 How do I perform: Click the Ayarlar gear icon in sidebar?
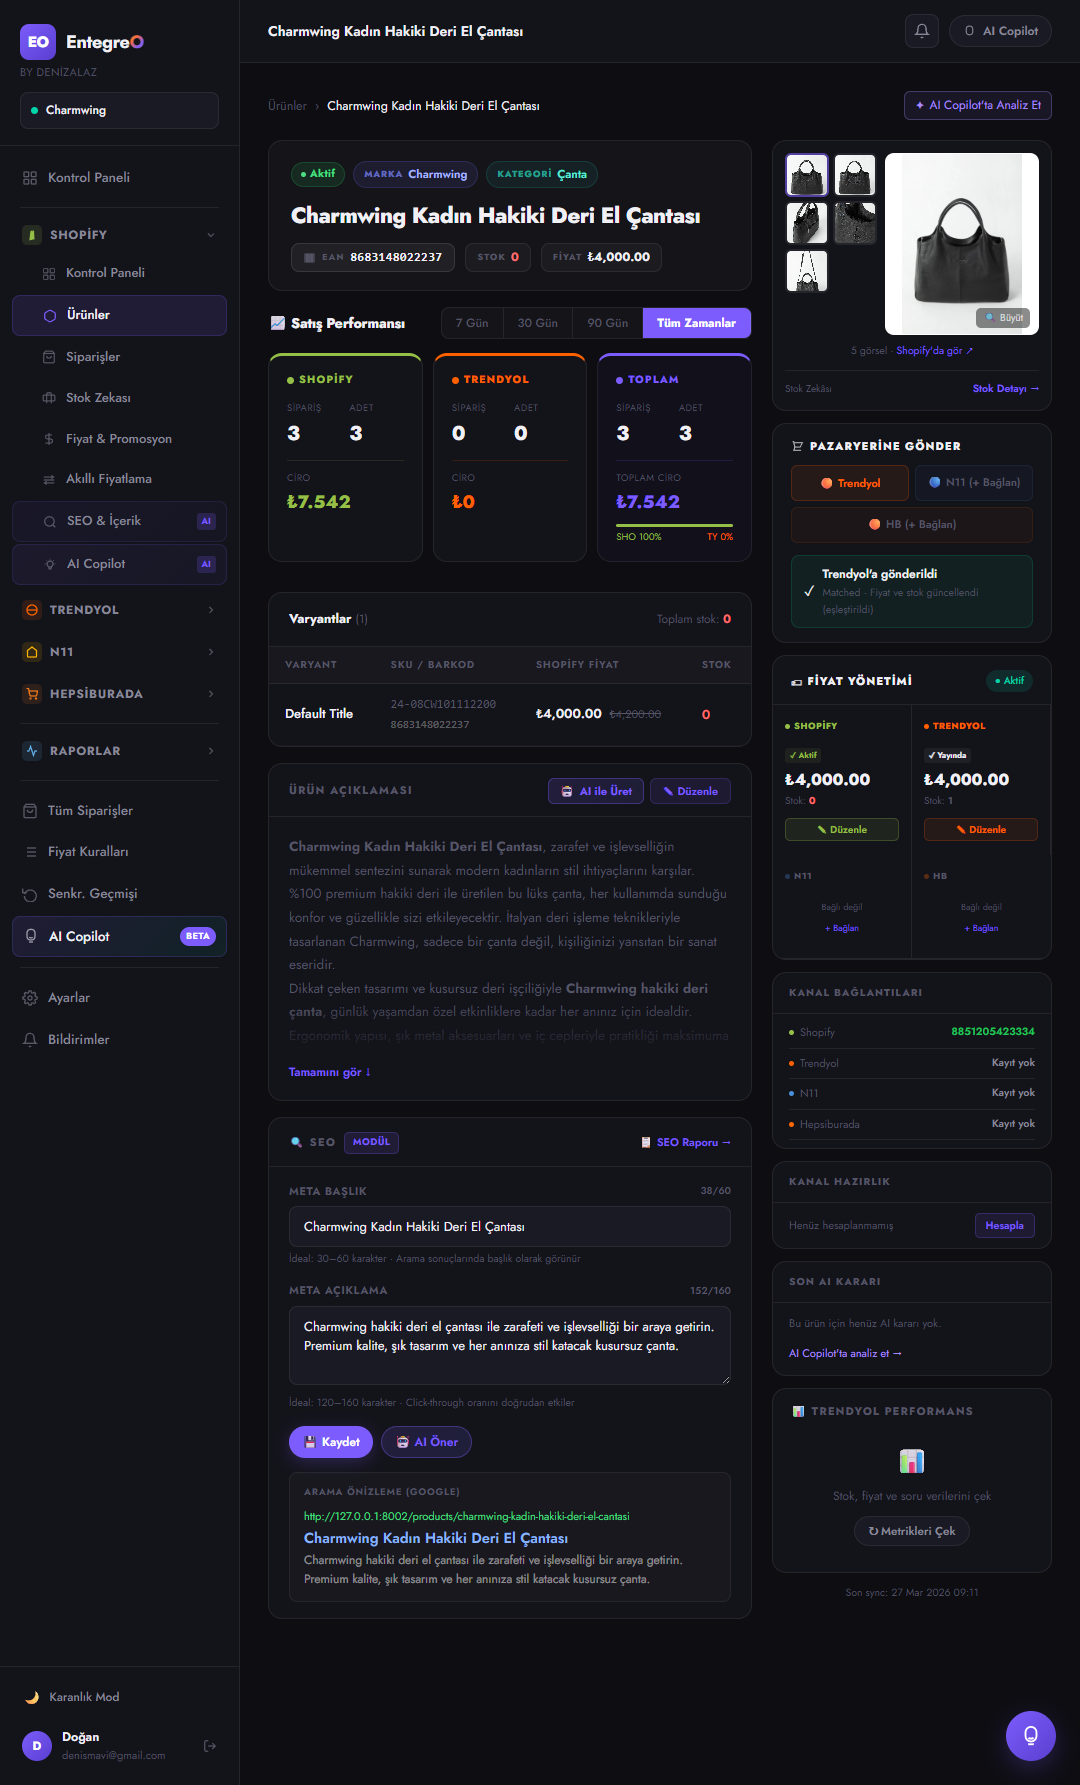click(30, 998)
